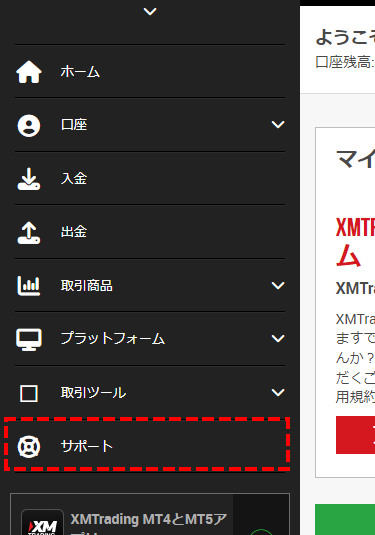Go to 入金 menu item
The width and height of the screenshot is (375, 535).
pyautogui.click(x=150, y=178)
